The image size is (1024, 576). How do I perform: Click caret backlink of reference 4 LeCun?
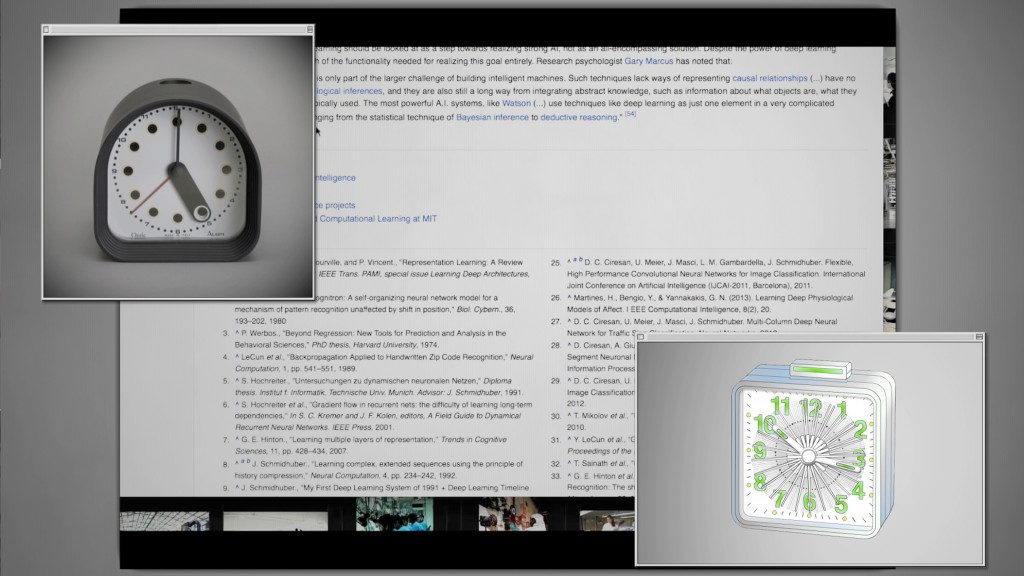tap(239, 356)
